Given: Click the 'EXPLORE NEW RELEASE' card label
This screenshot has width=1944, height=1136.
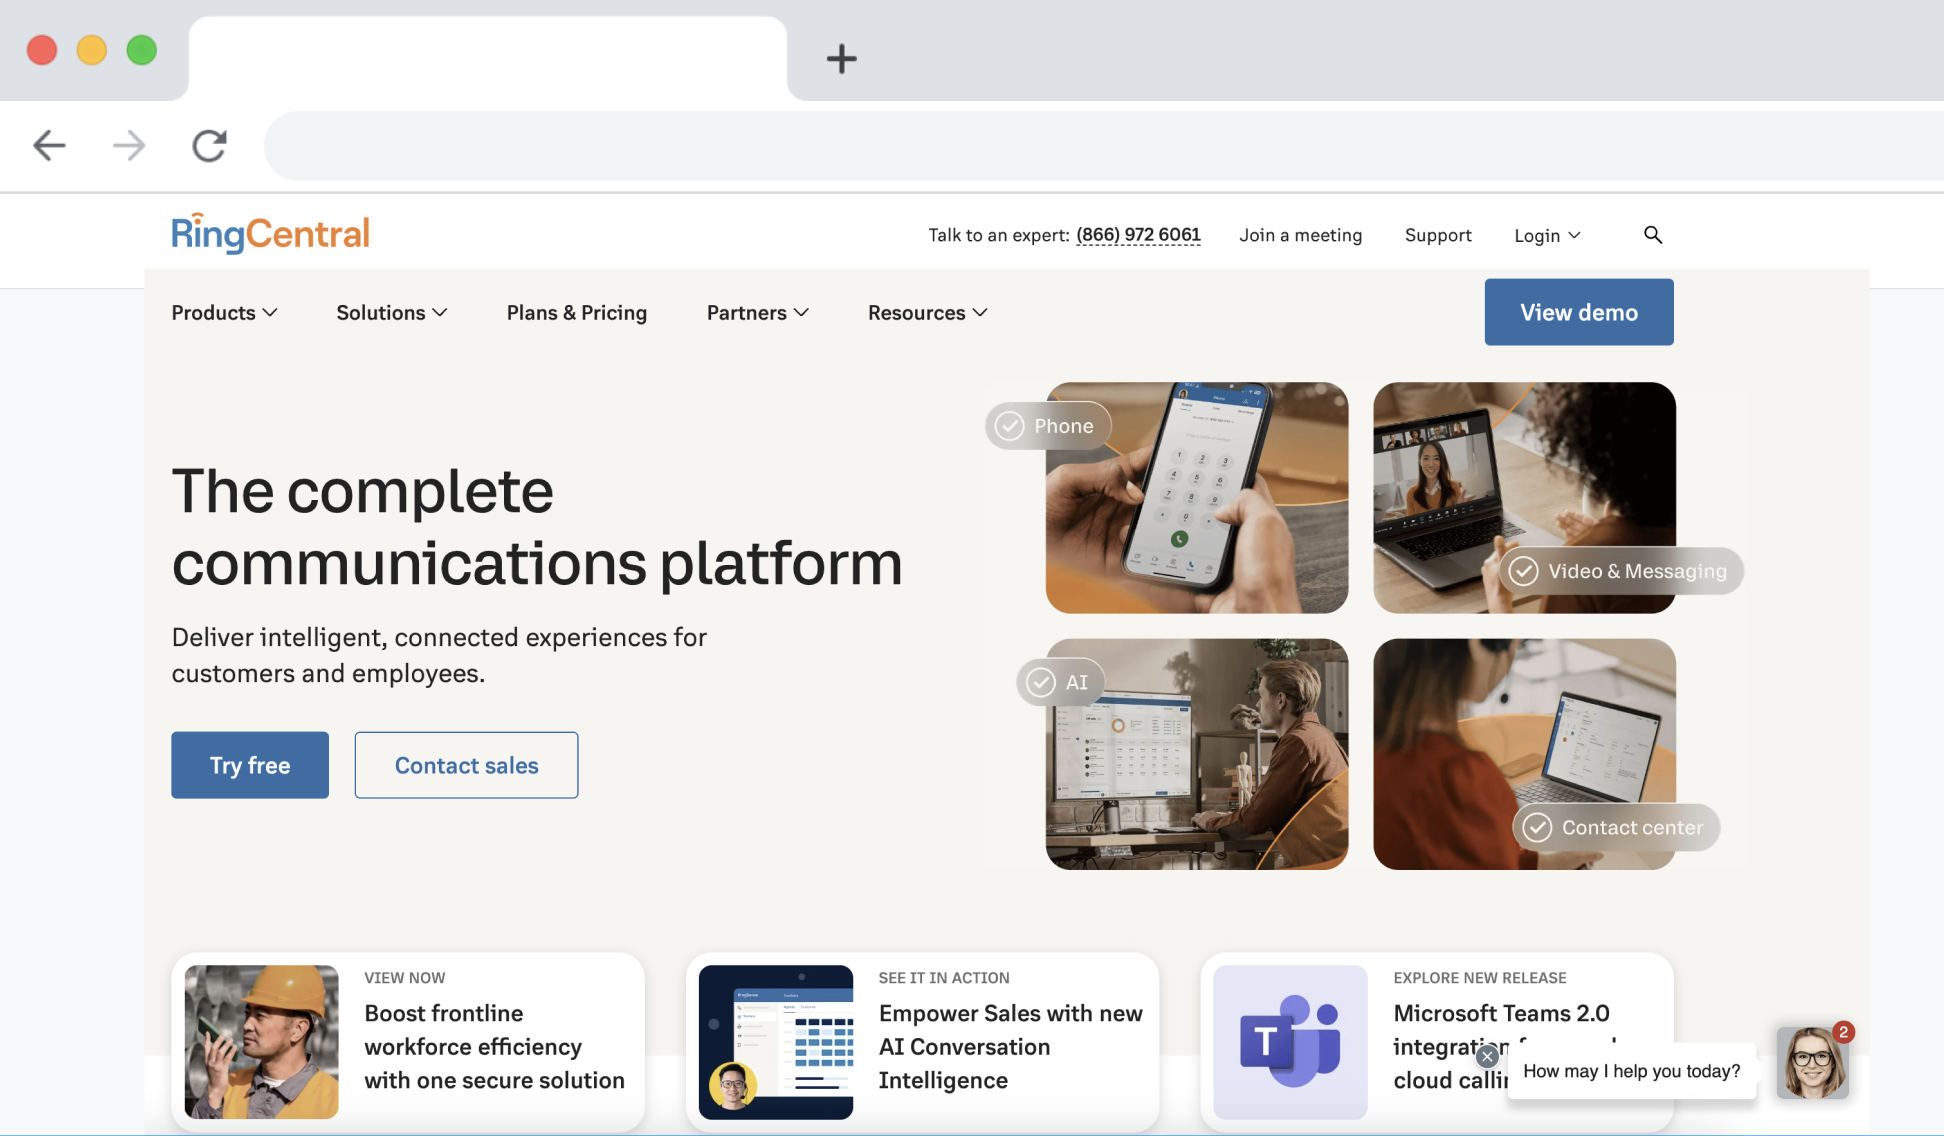Looking at the screenshot, I should 1480,978.
